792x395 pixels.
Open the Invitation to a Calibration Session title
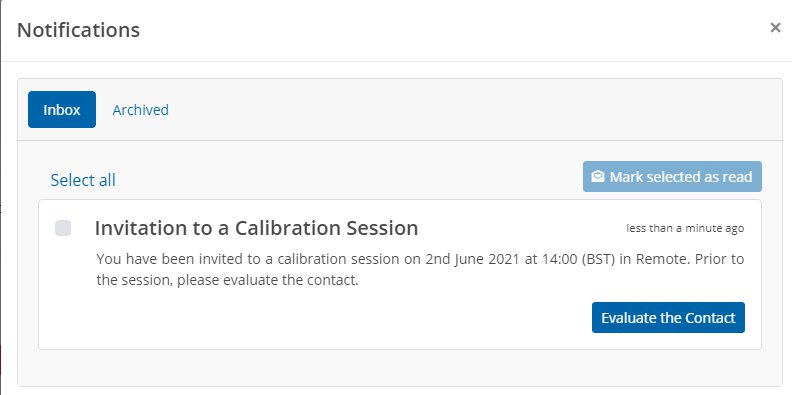pyautogui.click(x=257, y=228)
